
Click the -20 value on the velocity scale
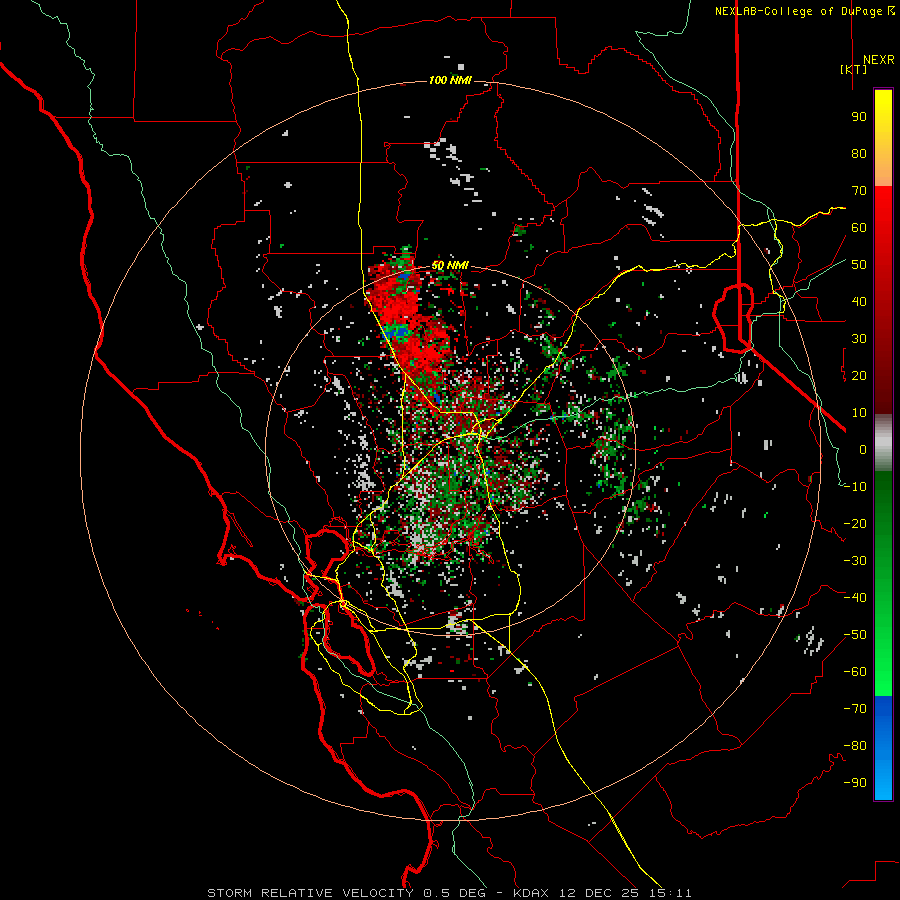pyautogui.click(x=855, y=523)
